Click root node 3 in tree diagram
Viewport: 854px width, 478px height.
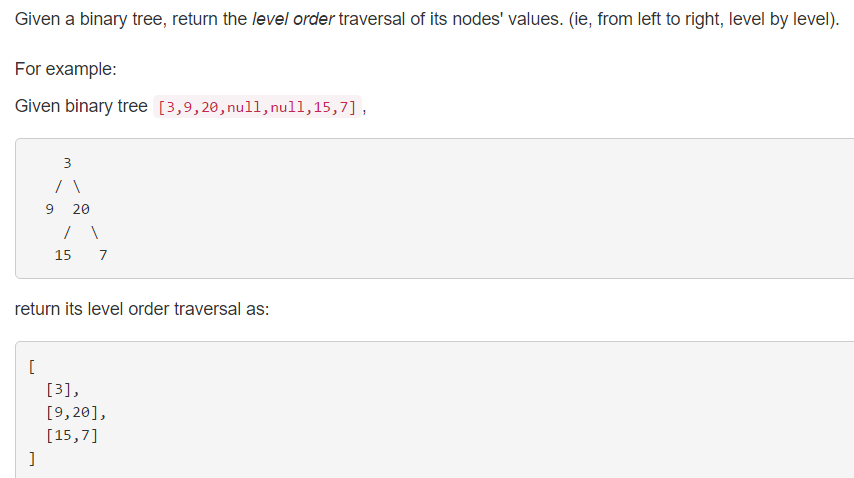68,163
